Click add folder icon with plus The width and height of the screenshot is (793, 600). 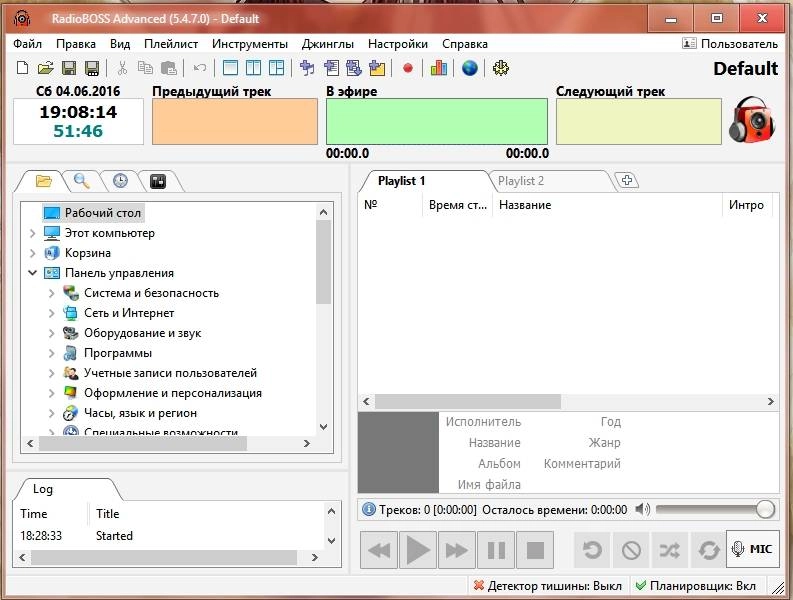(x=377, y=68)
